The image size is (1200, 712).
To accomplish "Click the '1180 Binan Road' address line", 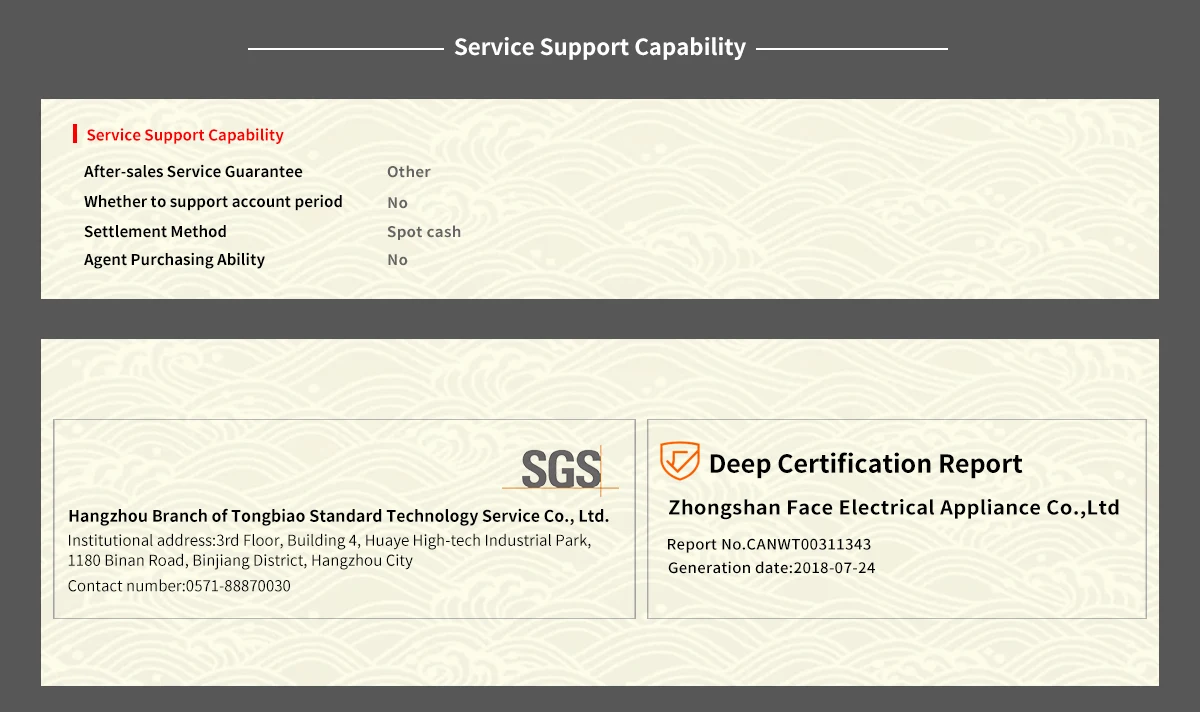I will pos(240,561).
